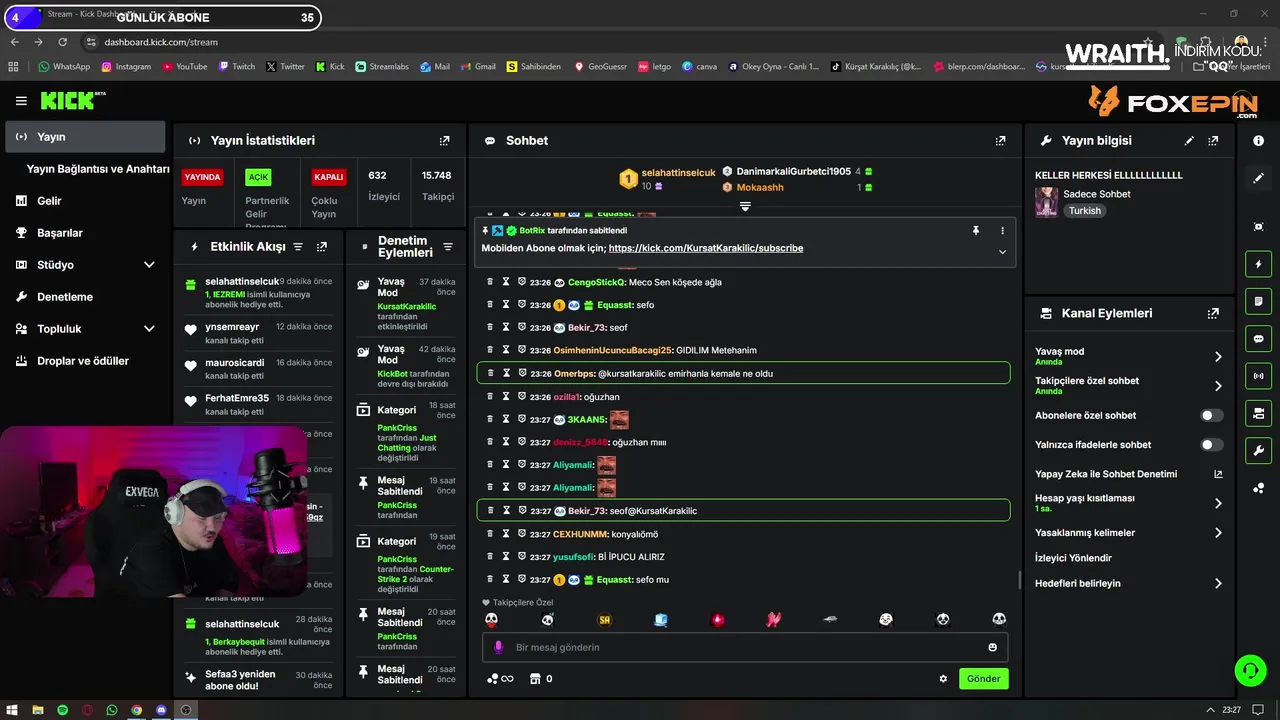Click the chat scrollbar thumb
Image resolution: width=1280 pixels, height=720 pixels.
1019,580
